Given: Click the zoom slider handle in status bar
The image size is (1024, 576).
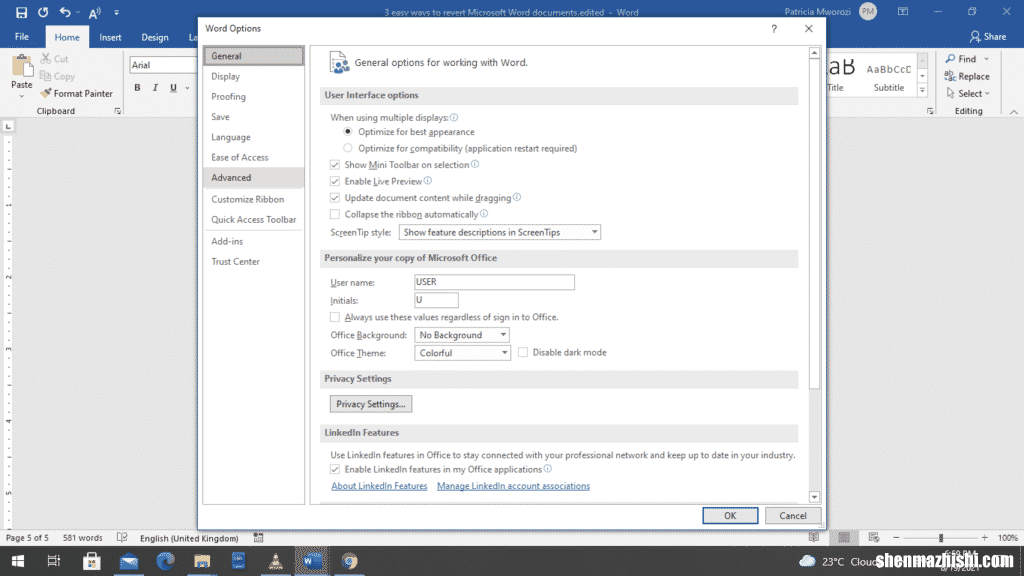Looking at the screenshot, I should pyautogui.click(x=941, y=537).
